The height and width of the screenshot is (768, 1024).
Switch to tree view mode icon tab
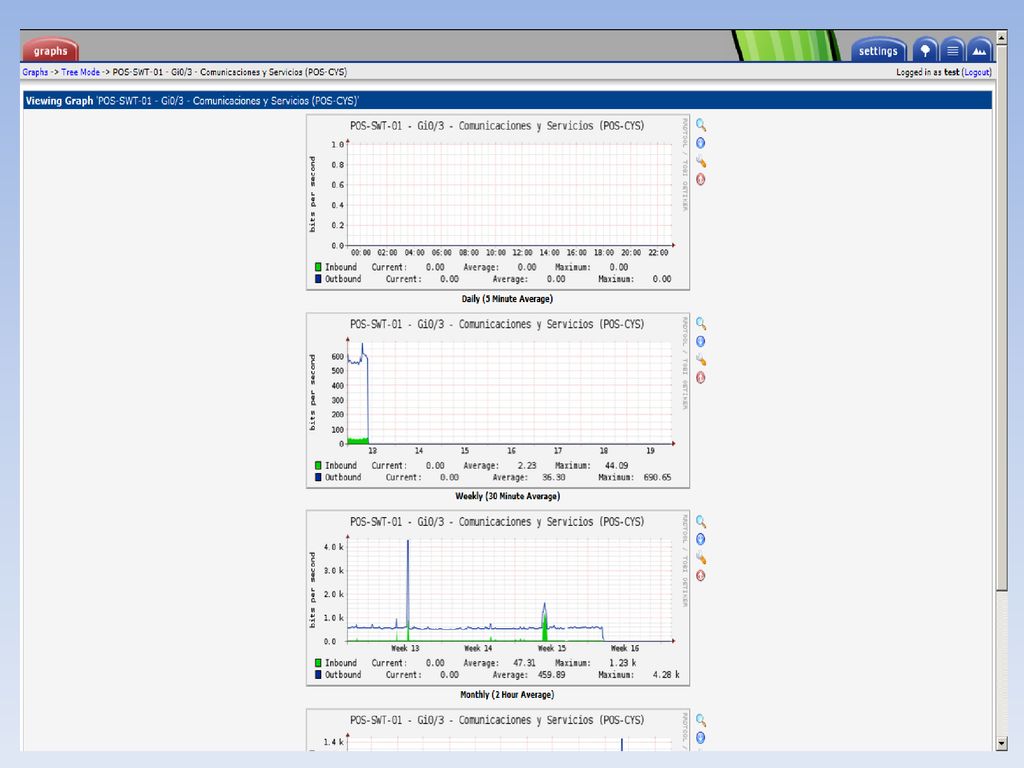[925, 50]
